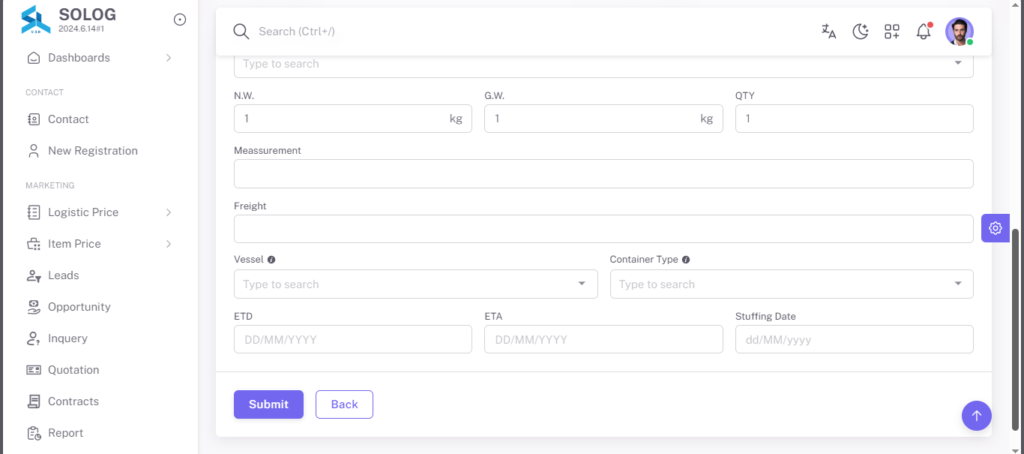Image resolution: width=1024 pixels, height=454 pixels.
Task: Expand the Dashboards menu
Action: click(x=99, y=57)
